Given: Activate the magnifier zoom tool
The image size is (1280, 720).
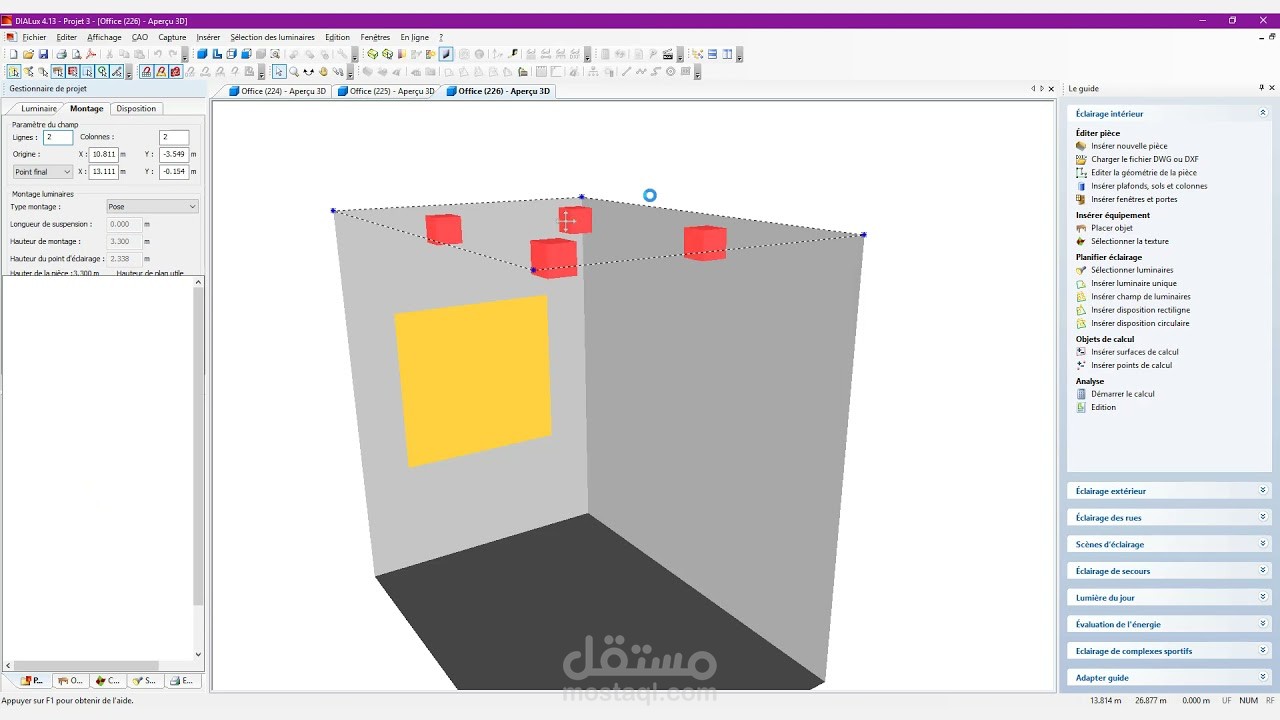Looking at the screenshot, I should click(x=294, y=72).
